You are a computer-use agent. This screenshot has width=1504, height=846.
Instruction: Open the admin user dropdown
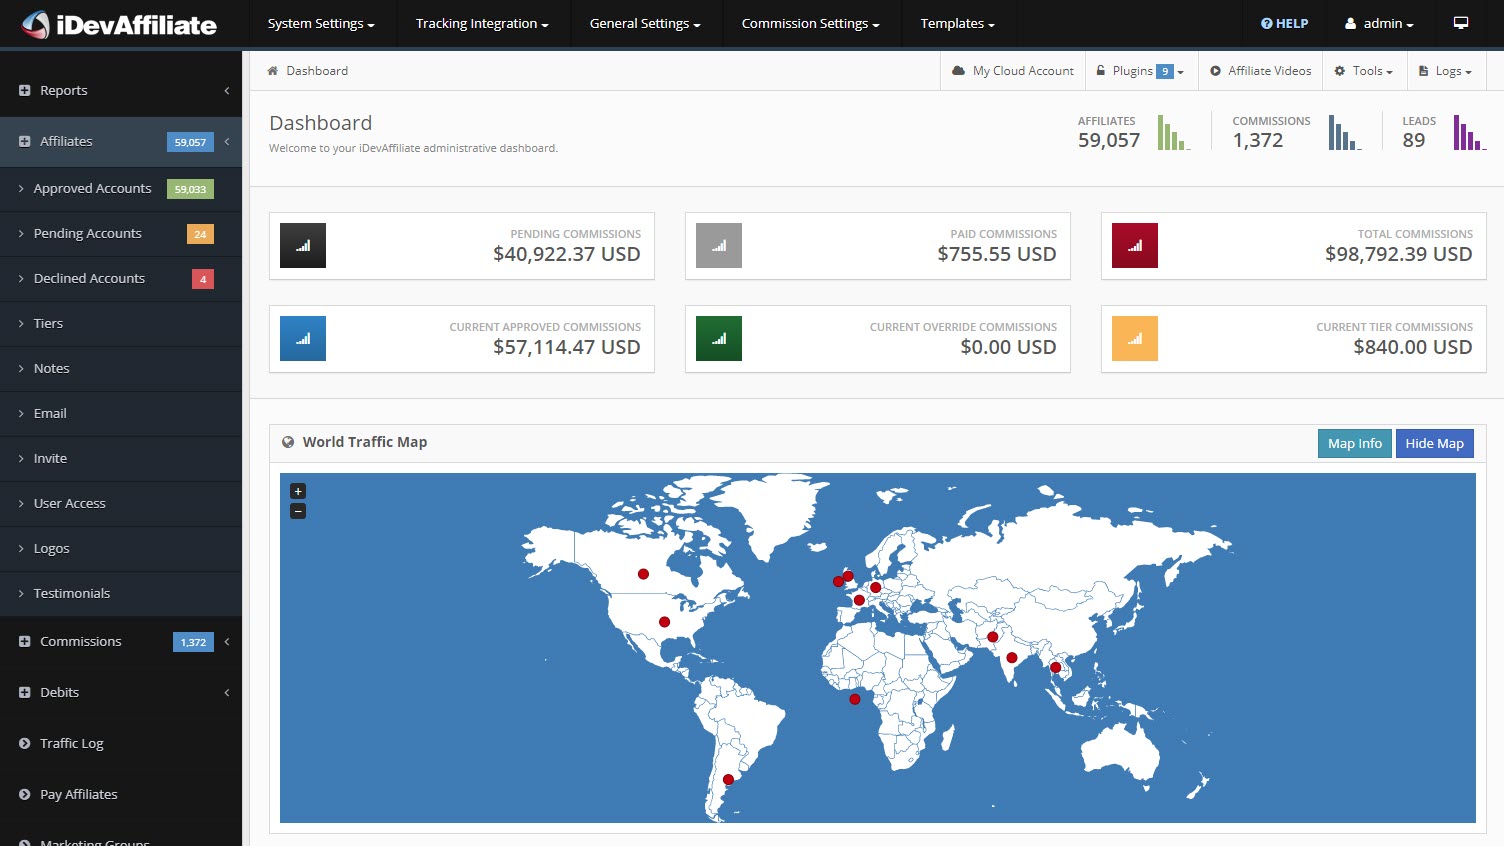pyautogui.click(x=1379, y=24)
